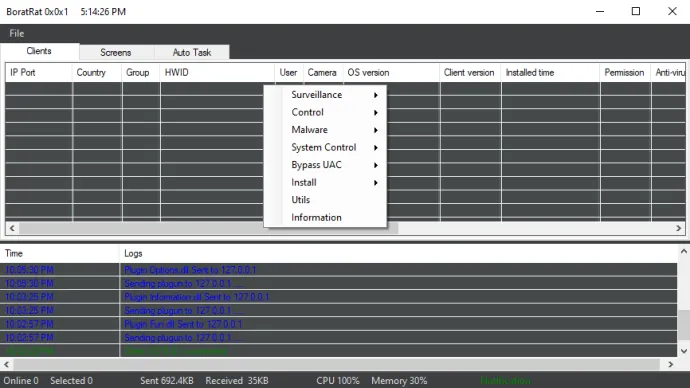Choose System Control in the context menu
Image resolution: width=690 pixels, height=388 pixels.
(x=325, y=147)
